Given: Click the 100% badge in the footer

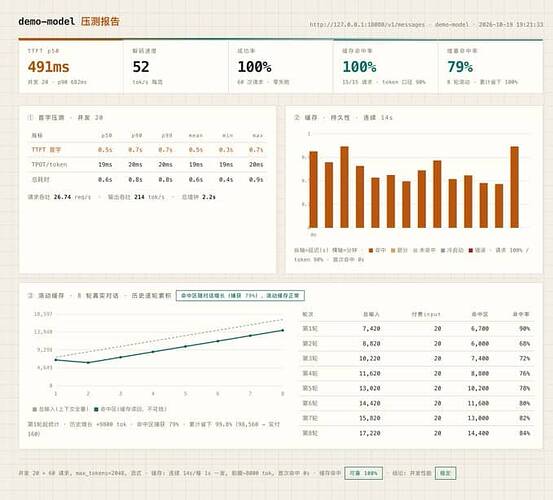Looking at the screenshot, I should click(363, 473).
